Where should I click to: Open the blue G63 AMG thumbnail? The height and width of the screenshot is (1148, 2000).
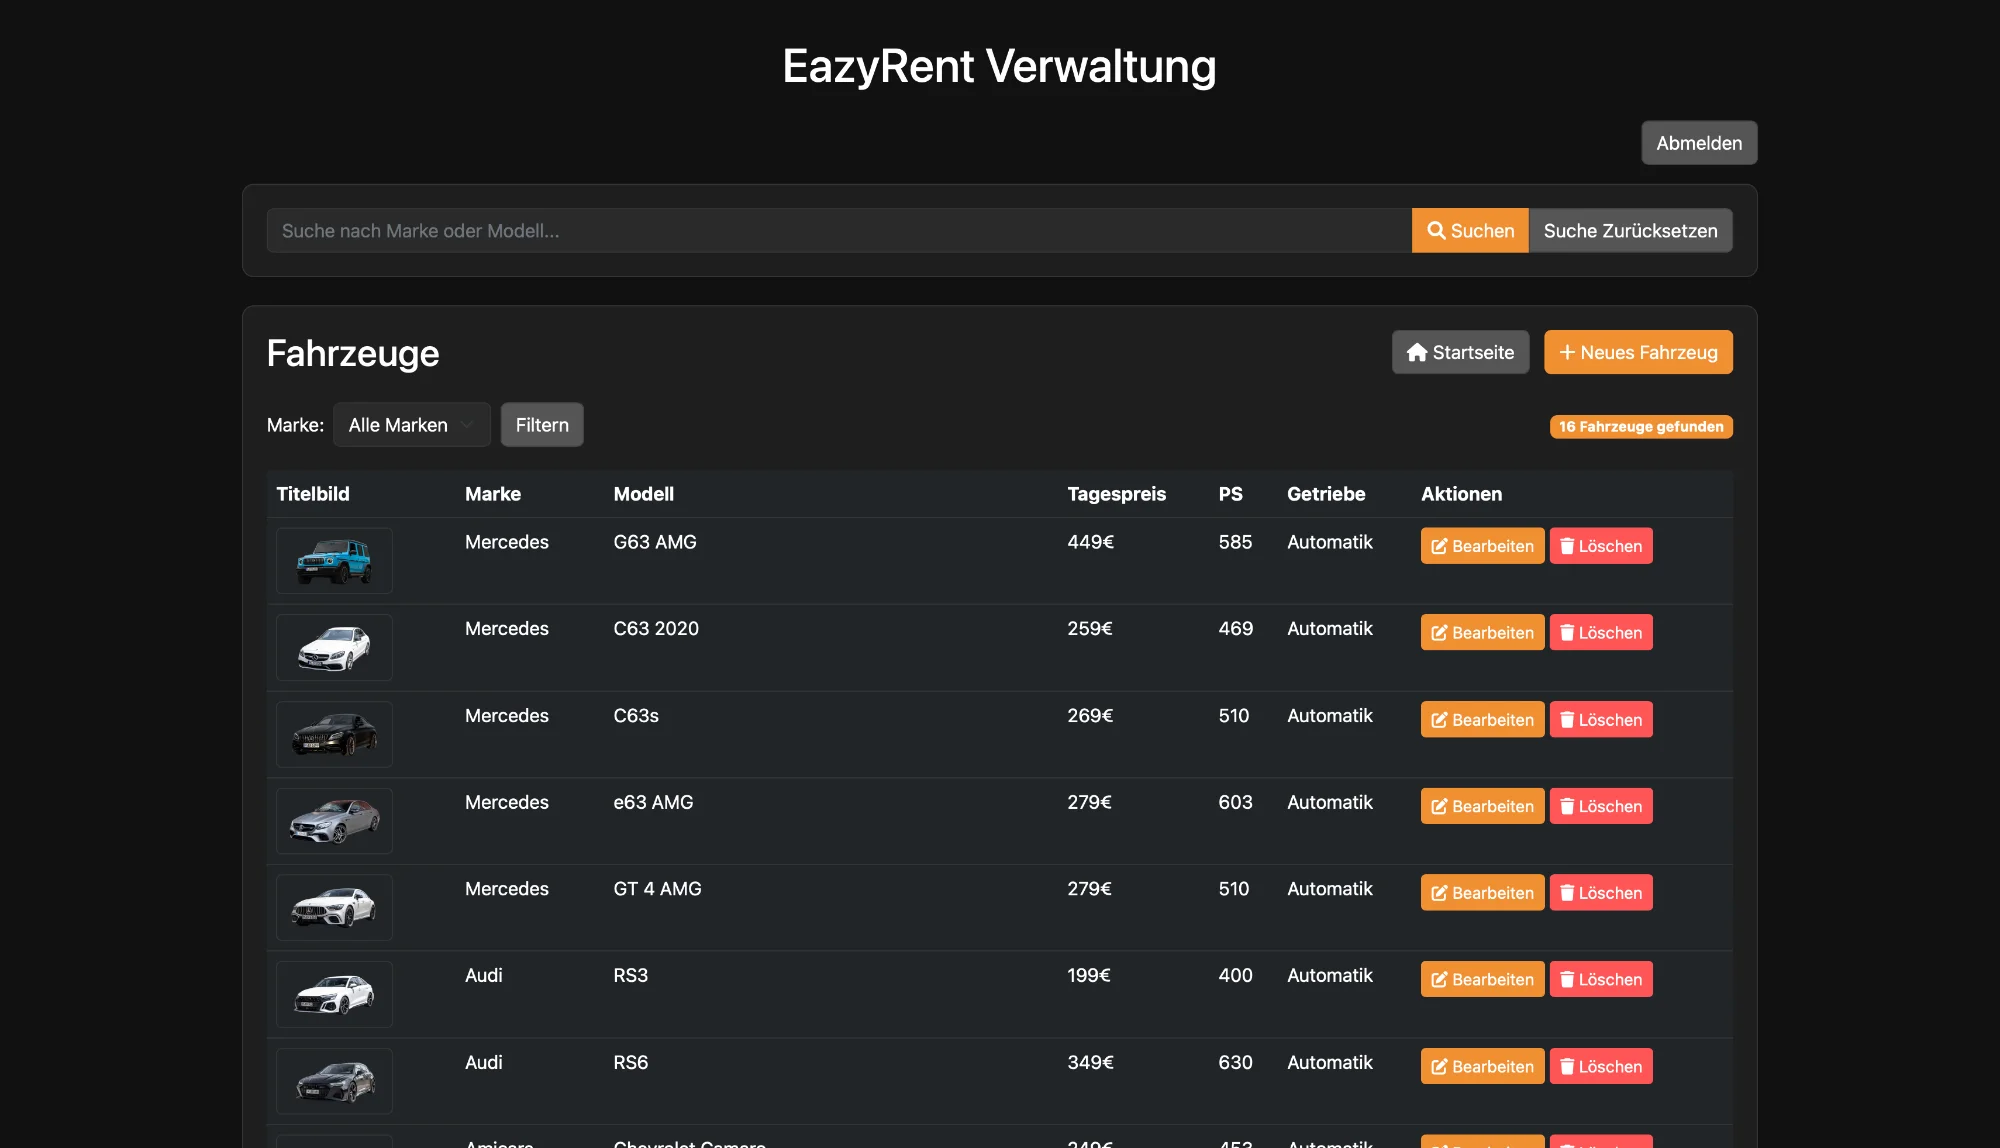coord(334,561)
